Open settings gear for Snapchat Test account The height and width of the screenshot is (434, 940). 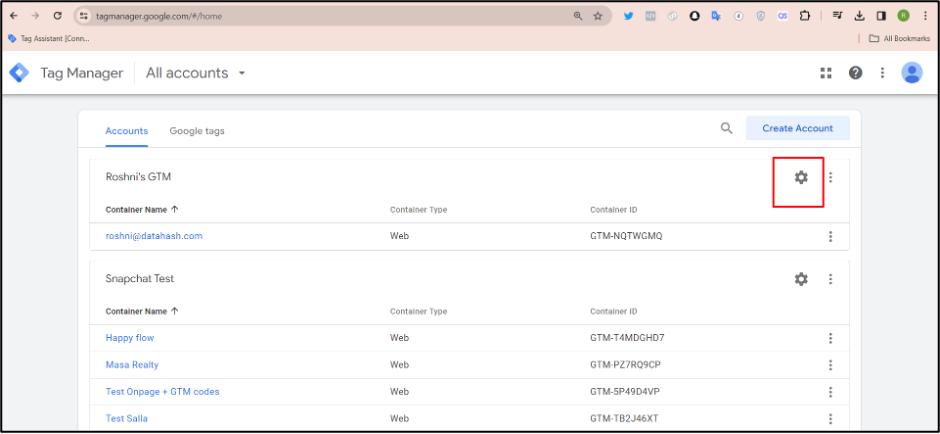(x=801, y=279)
